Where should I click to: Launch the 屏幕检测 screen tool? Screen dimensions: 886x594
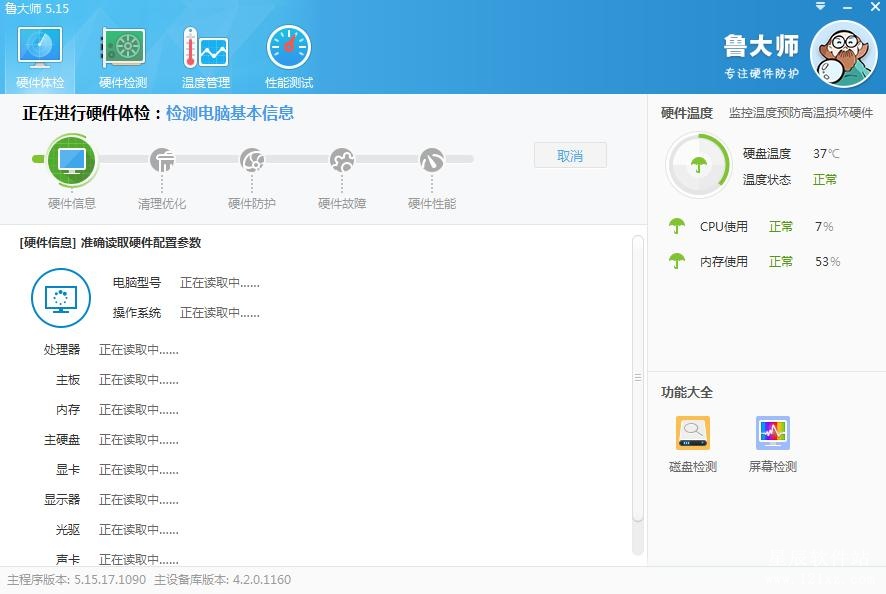click(772, 444)
